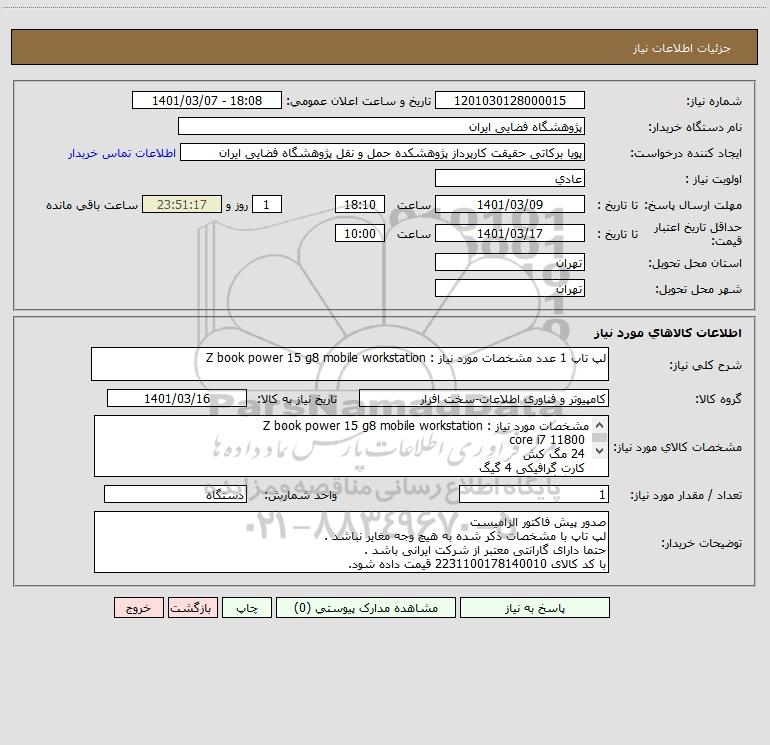
Task: Click label نام دستگاه خریدار
Action: click(x=695, y=127)
